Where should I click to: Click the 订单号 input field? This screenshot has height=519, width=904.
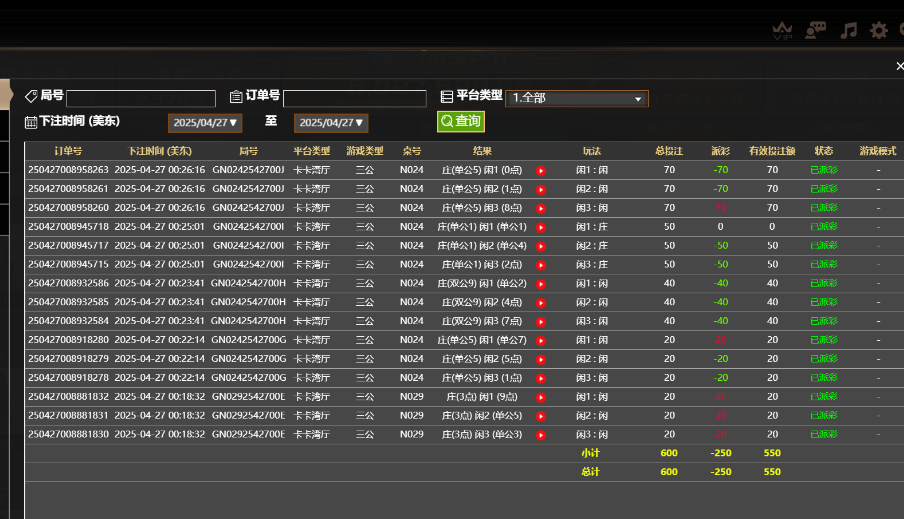pos(354,98)
